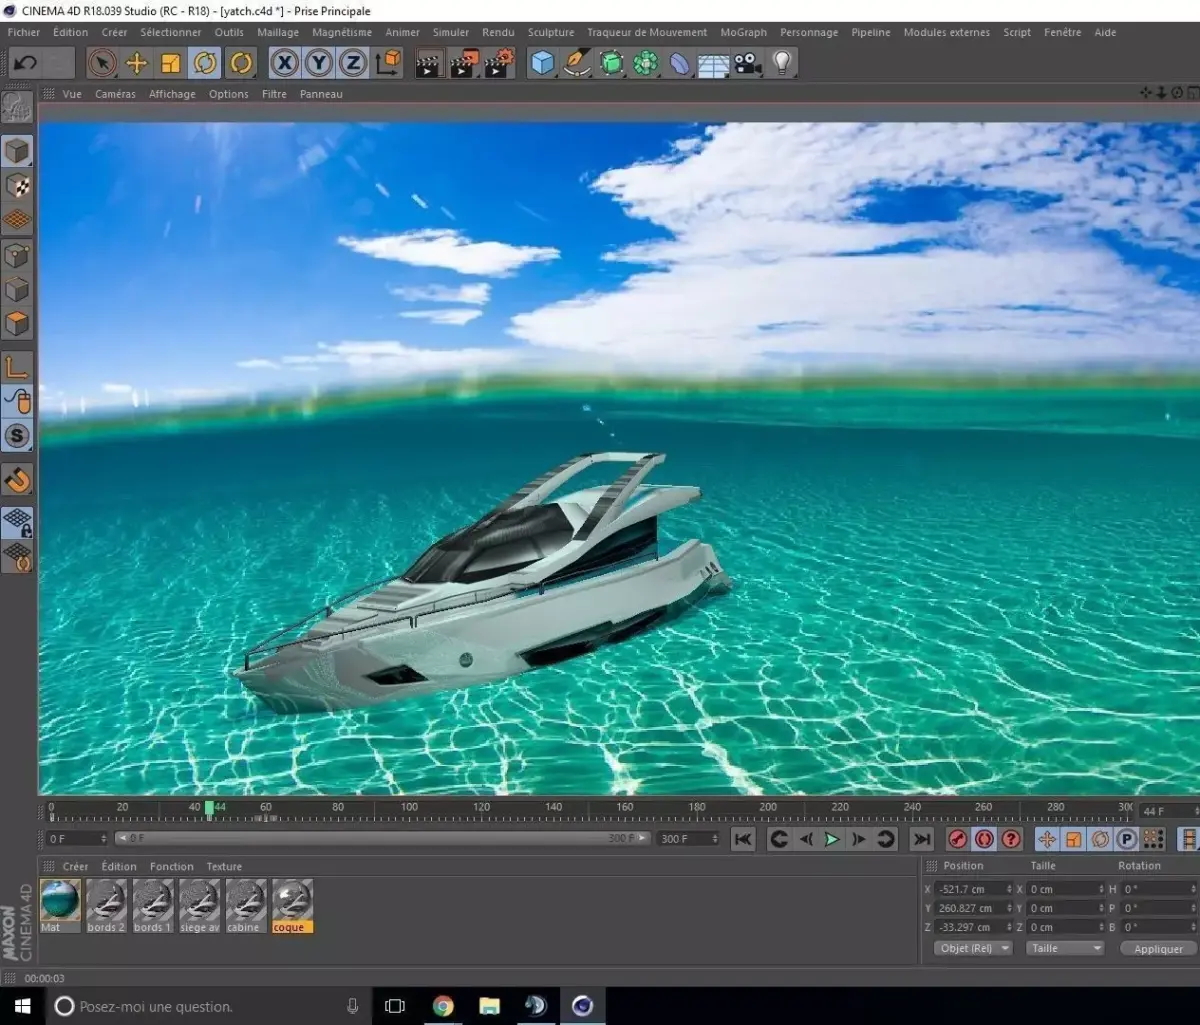Toggle autokeying red circle button
Image resolution: width=1200 pixels, height=1025 pixels.
(984, 839)
